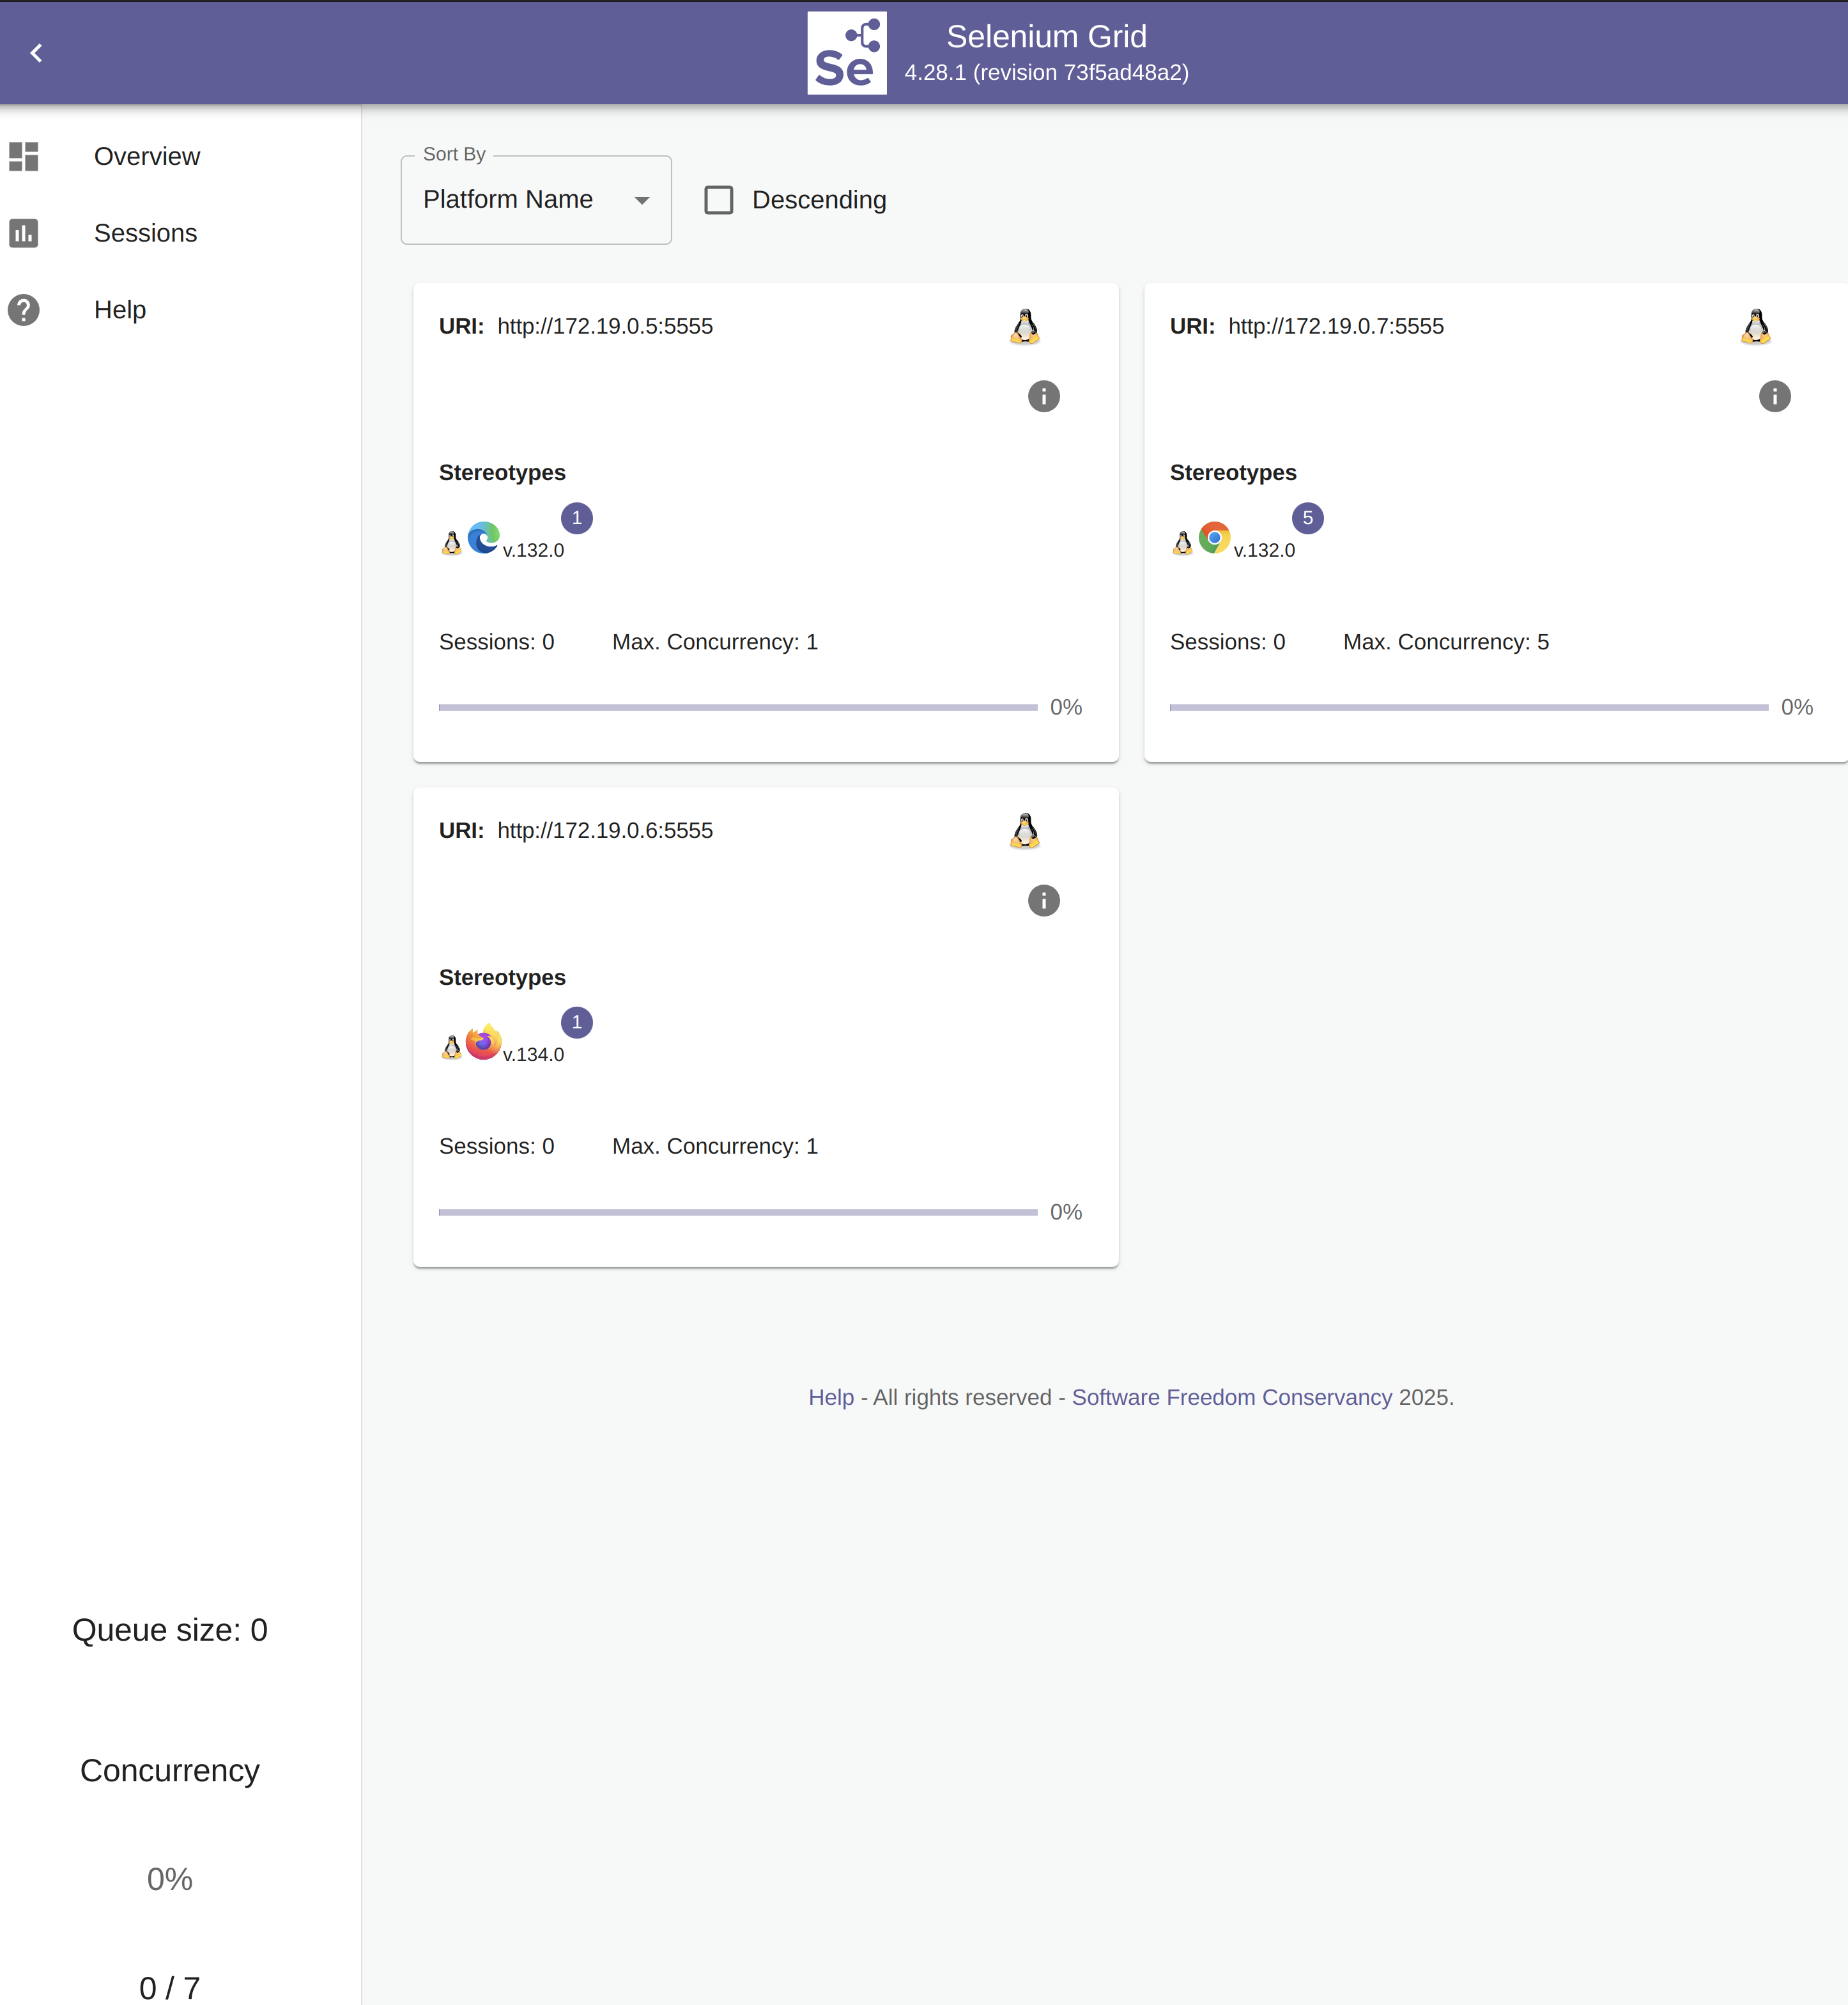Click the Firefox browser stereotype icon
The height and width of the screenshot is (2005, 1848).
(483, 1042)
